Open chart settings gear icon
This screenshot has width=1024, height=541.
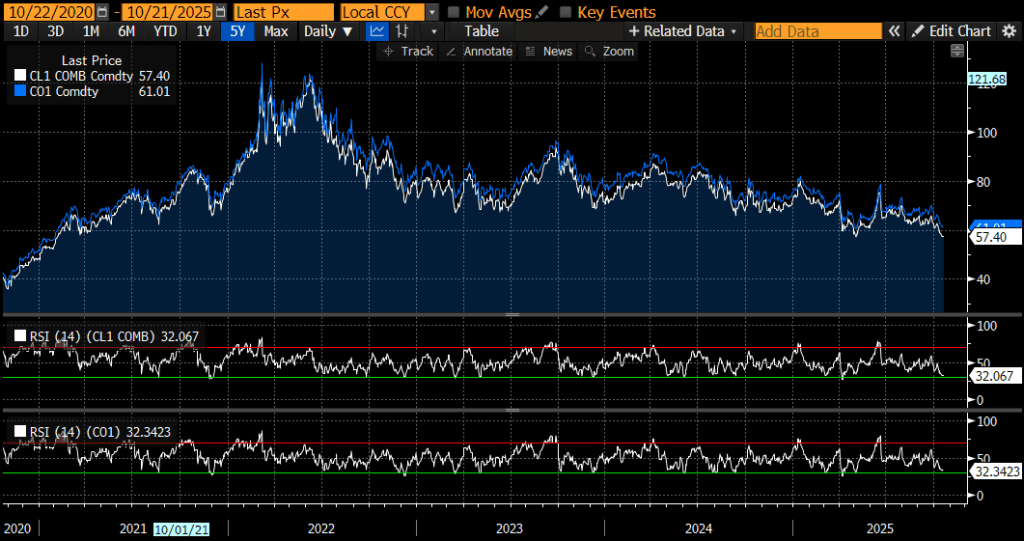coord(1010,31)
